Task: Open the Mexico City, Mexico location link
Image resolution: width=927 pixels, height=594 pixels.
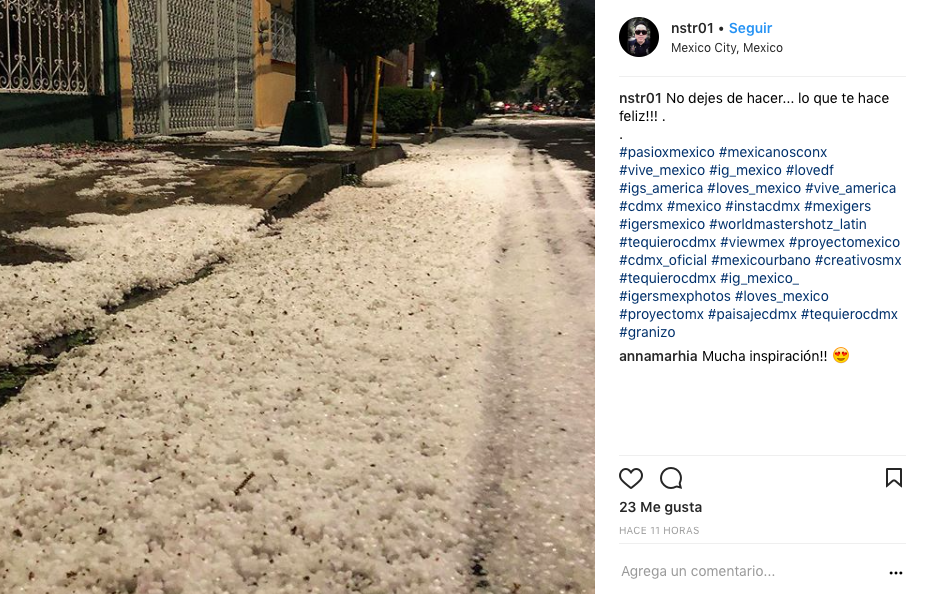Action: [727, 48]
